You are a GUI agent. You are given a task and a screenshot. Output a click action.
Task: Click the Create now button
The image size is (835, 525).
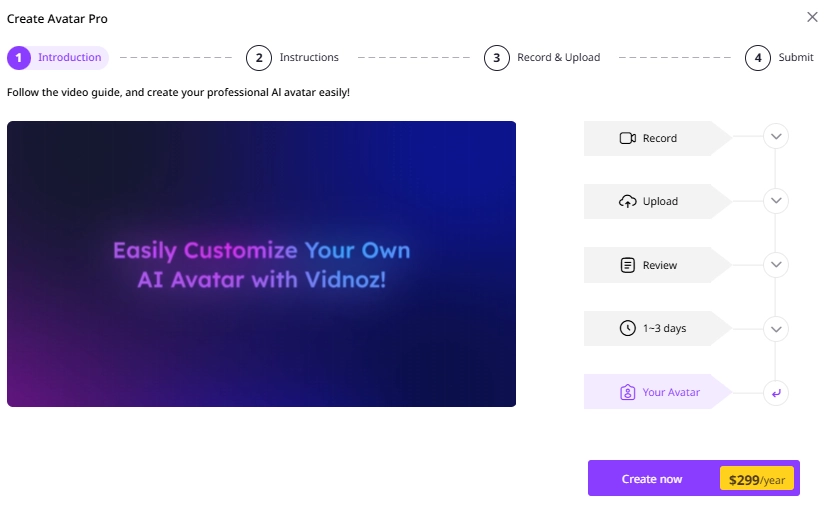pyautogui.click(x=652, y=479)
